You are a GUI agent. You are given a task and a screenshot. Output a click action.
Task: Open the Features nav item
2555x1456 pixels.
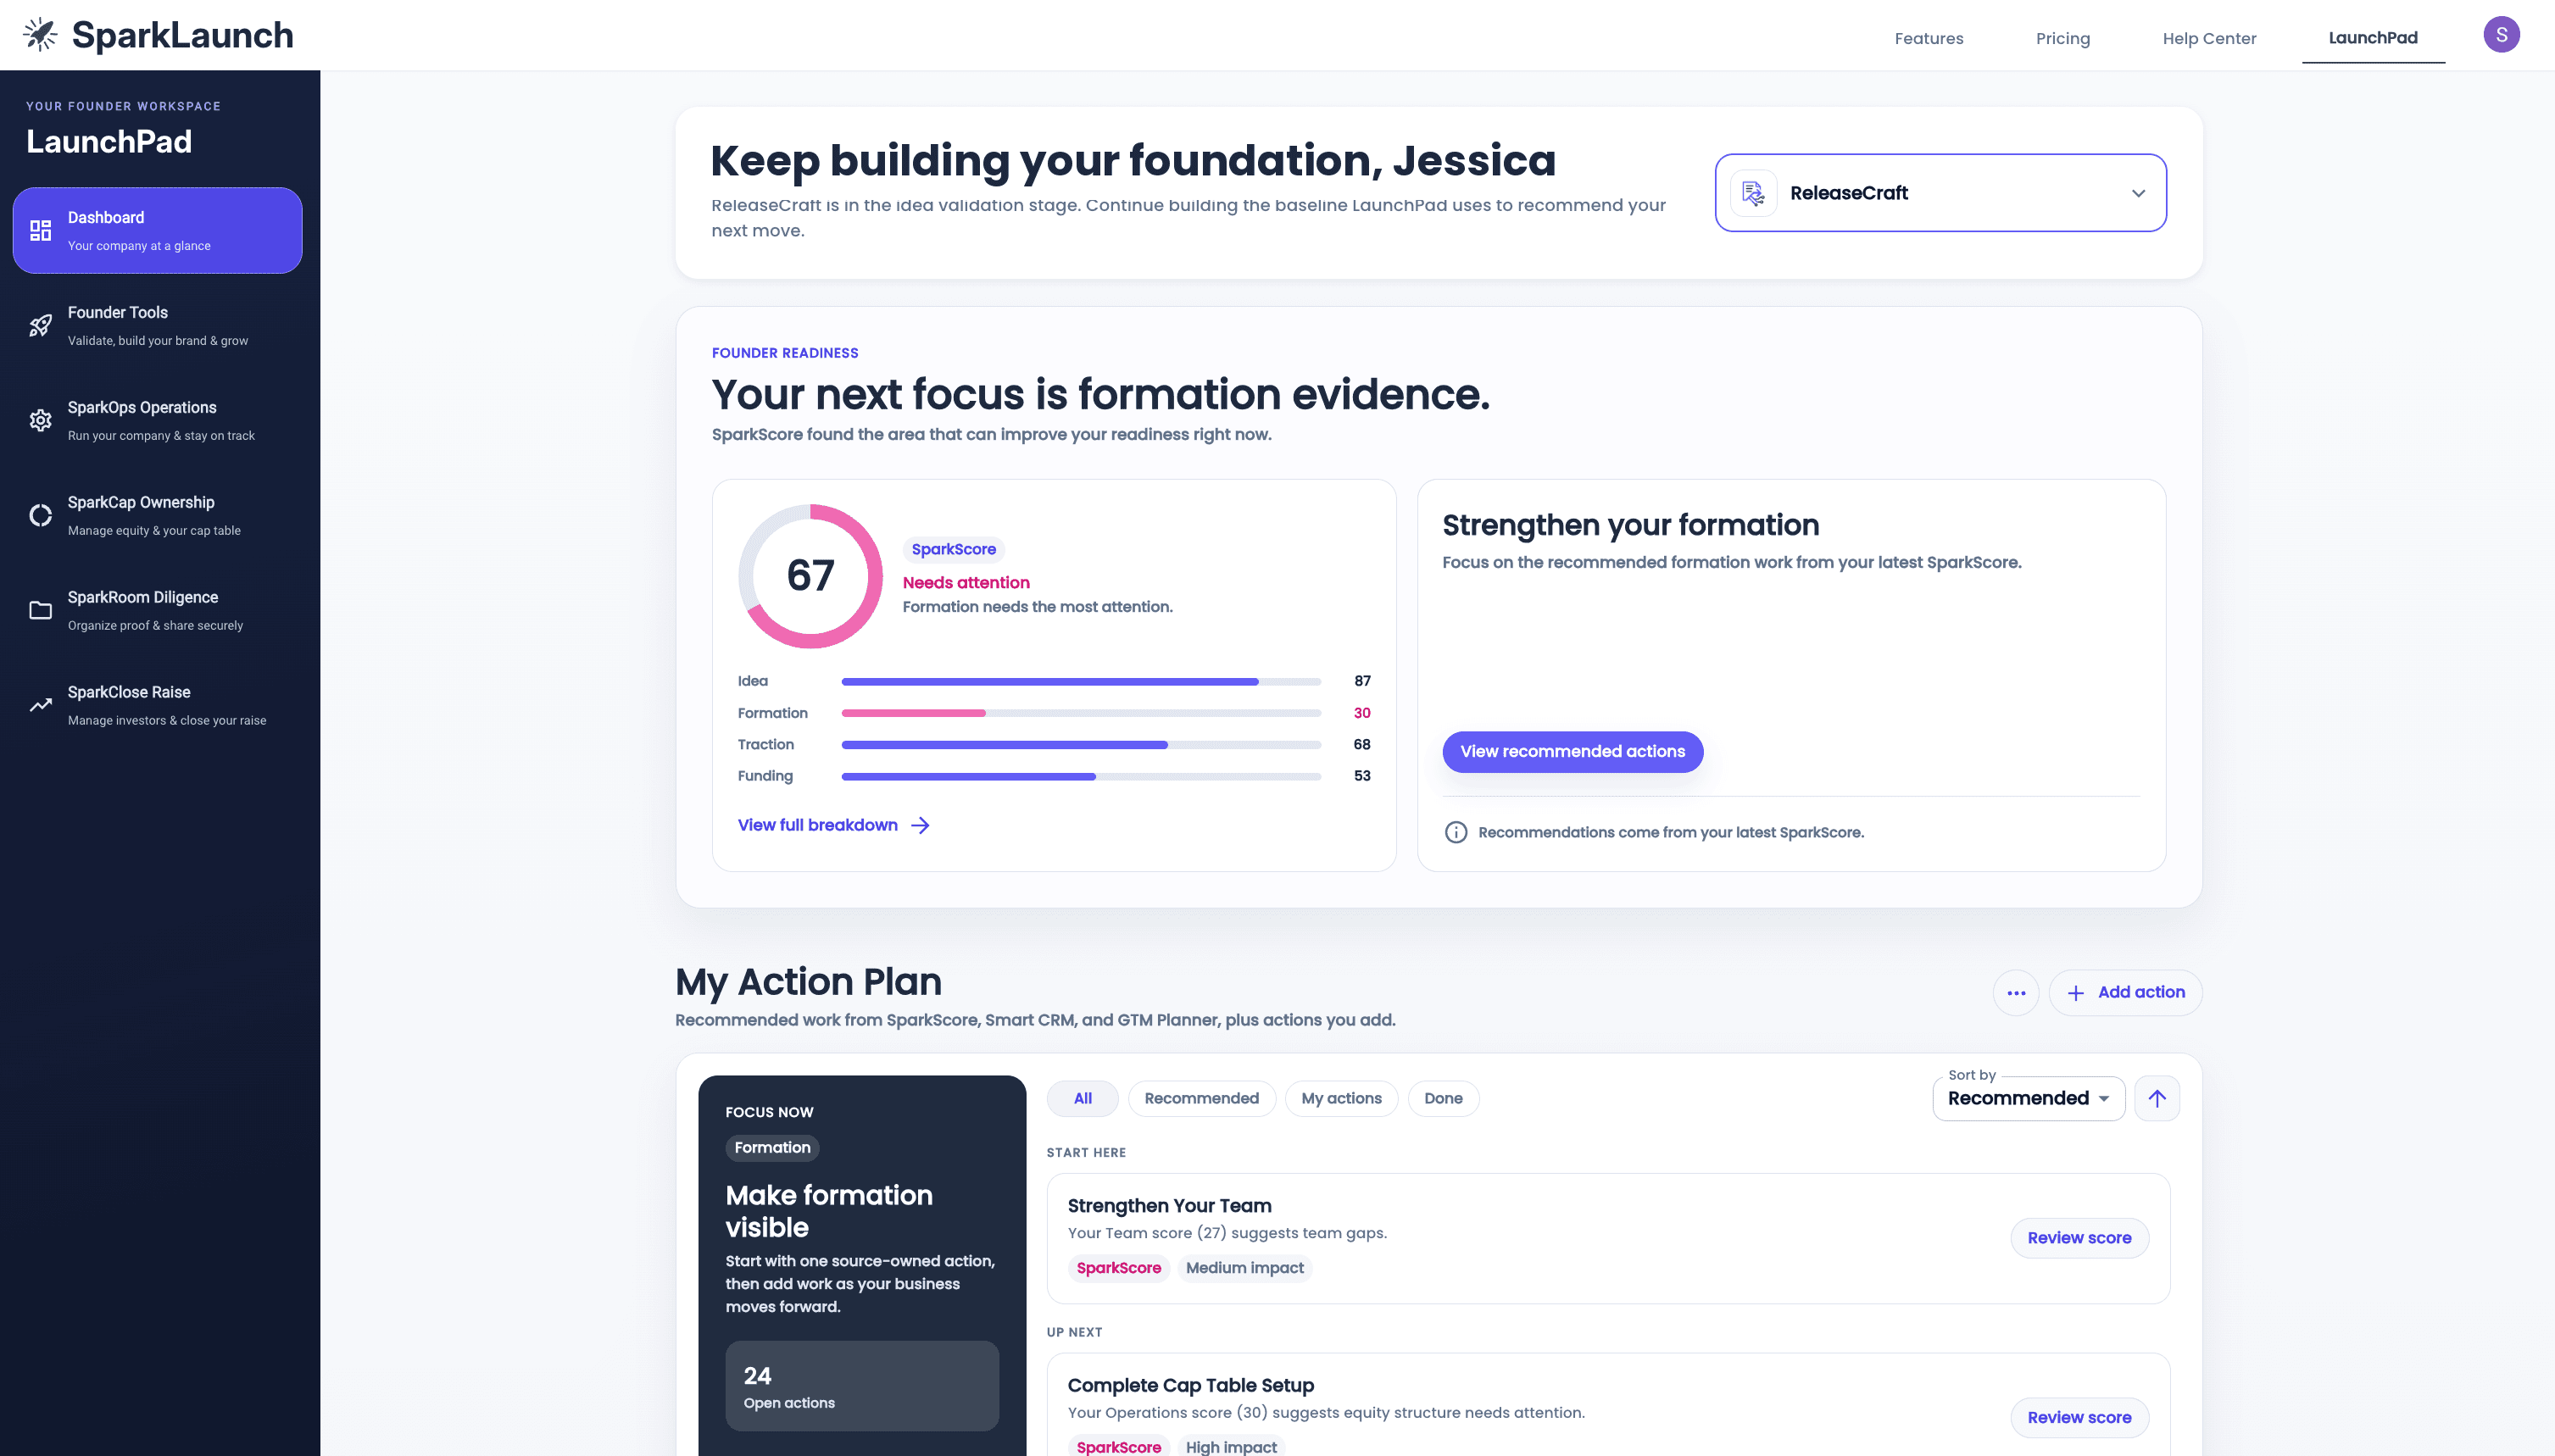(x=1928, y=38)
